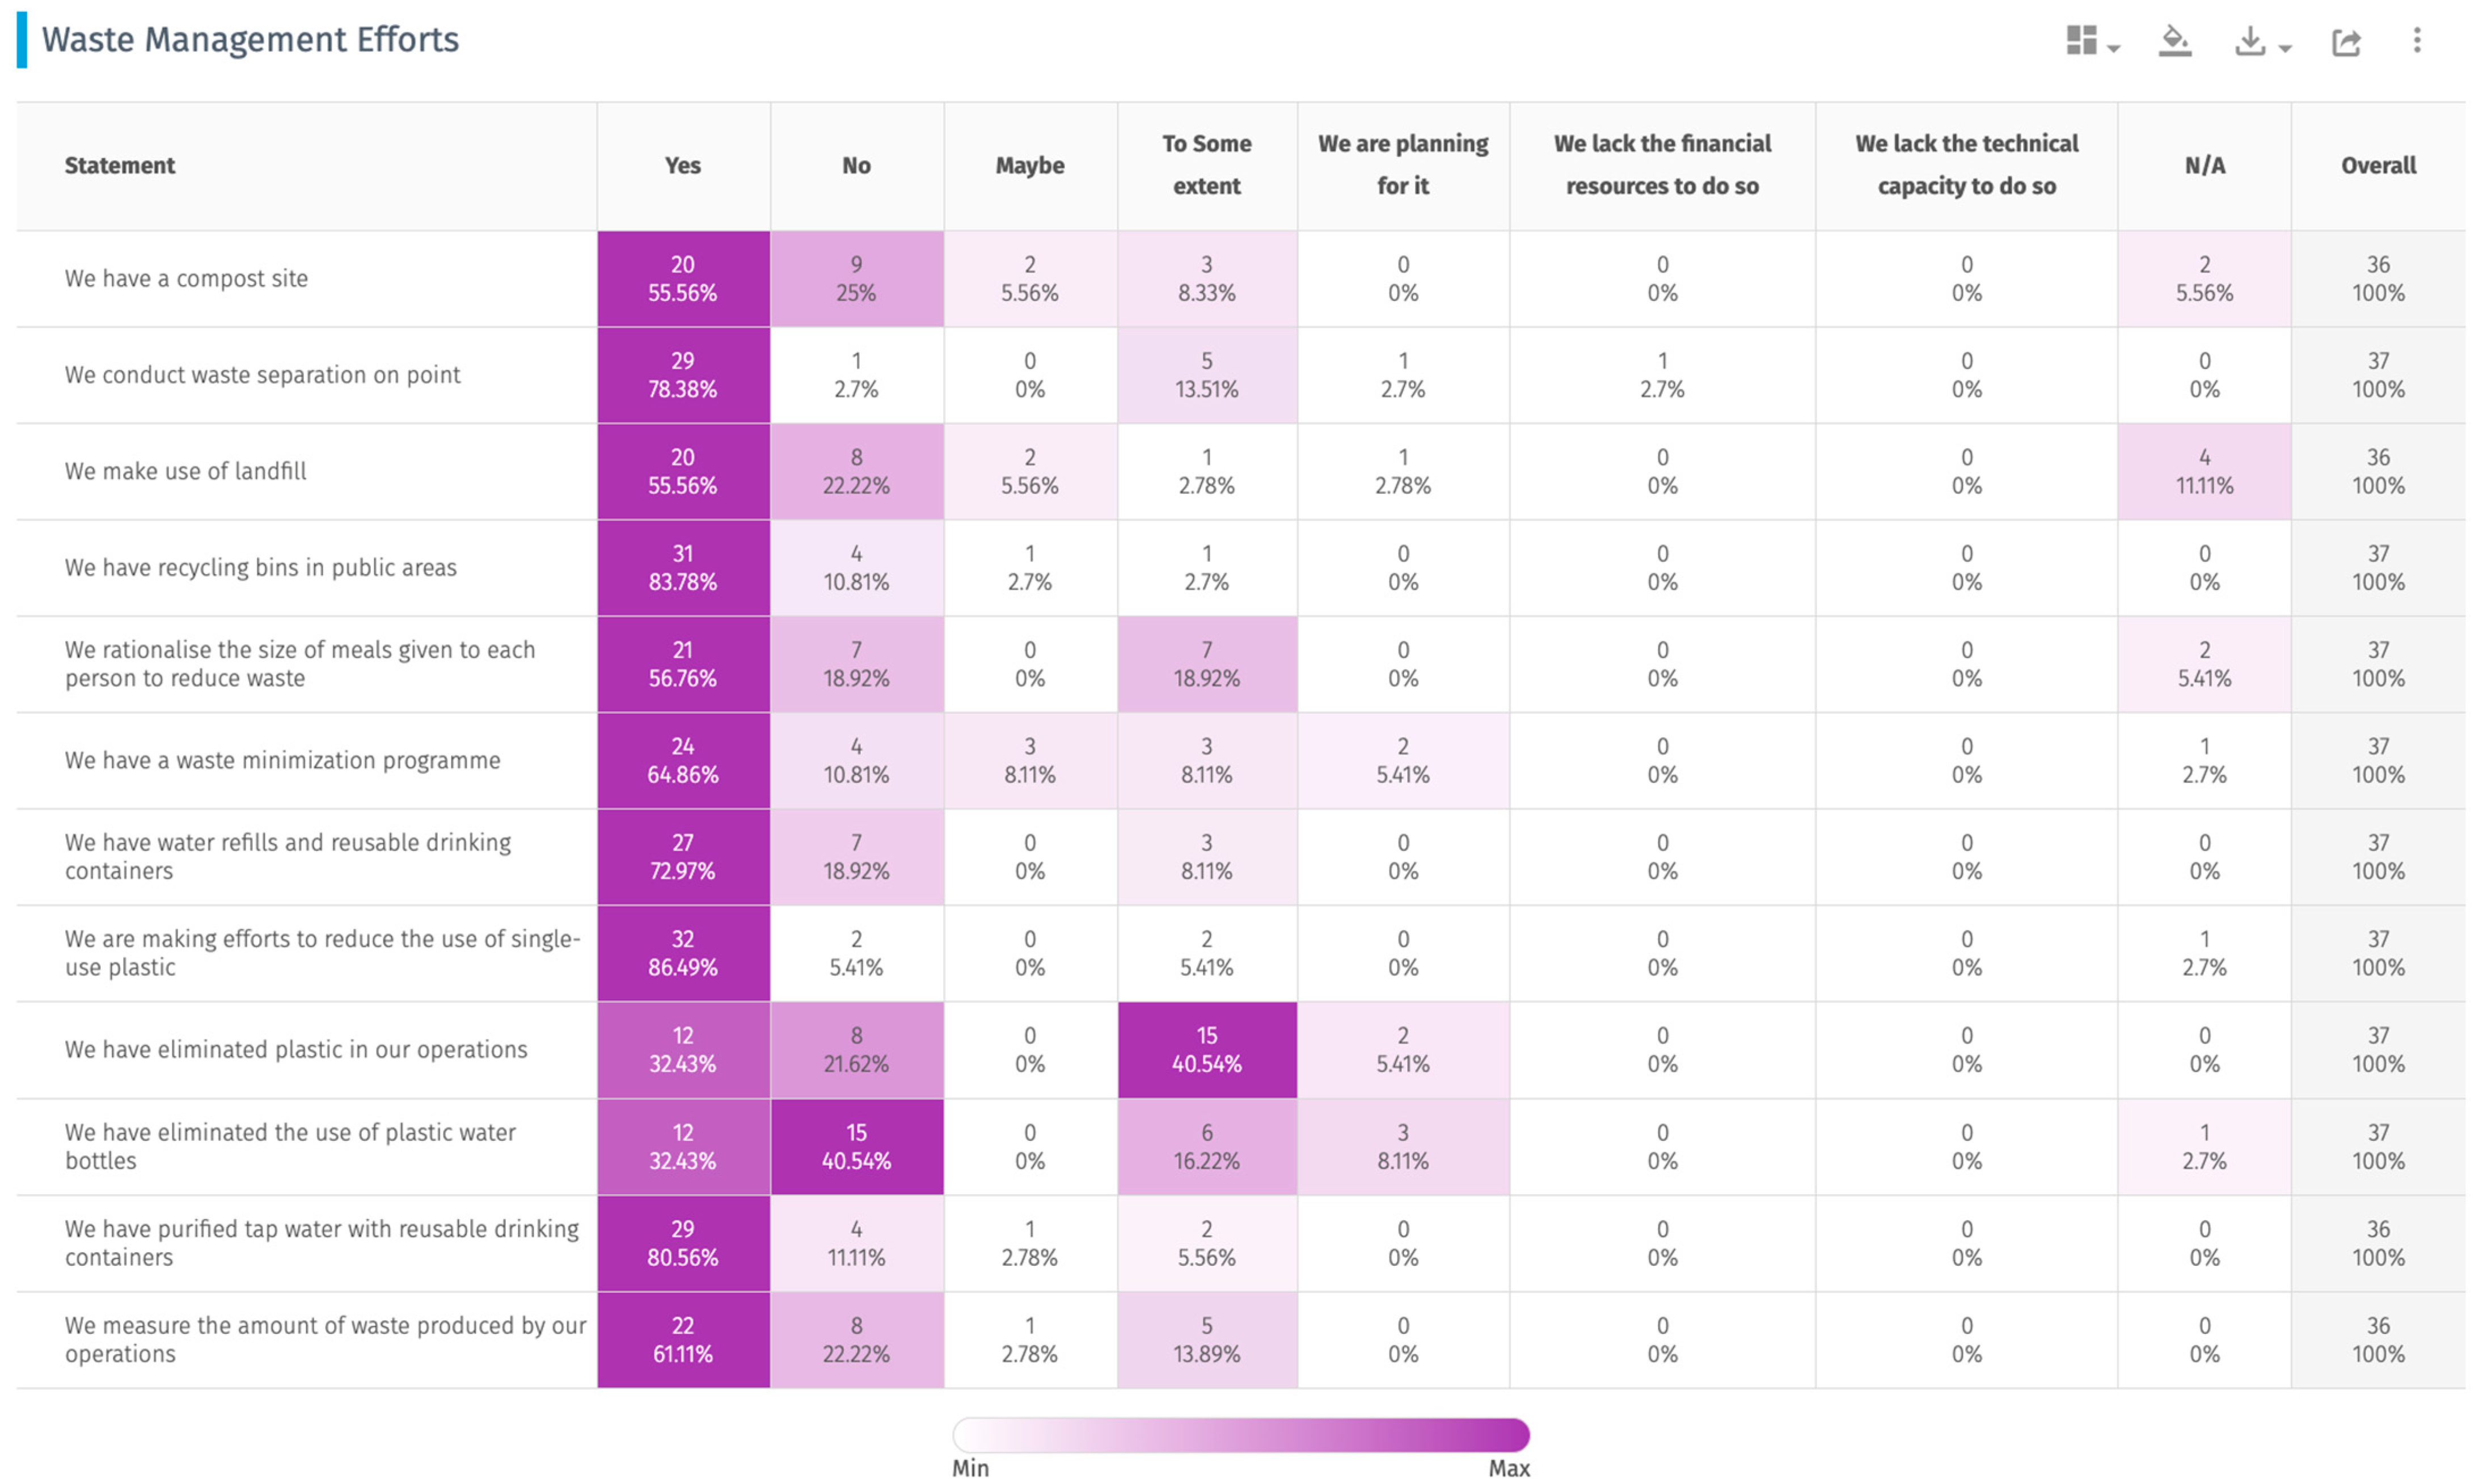Click the Waste Management Efforts title
This screenshot has width=2479, height=1484.
tap(250, 40)
